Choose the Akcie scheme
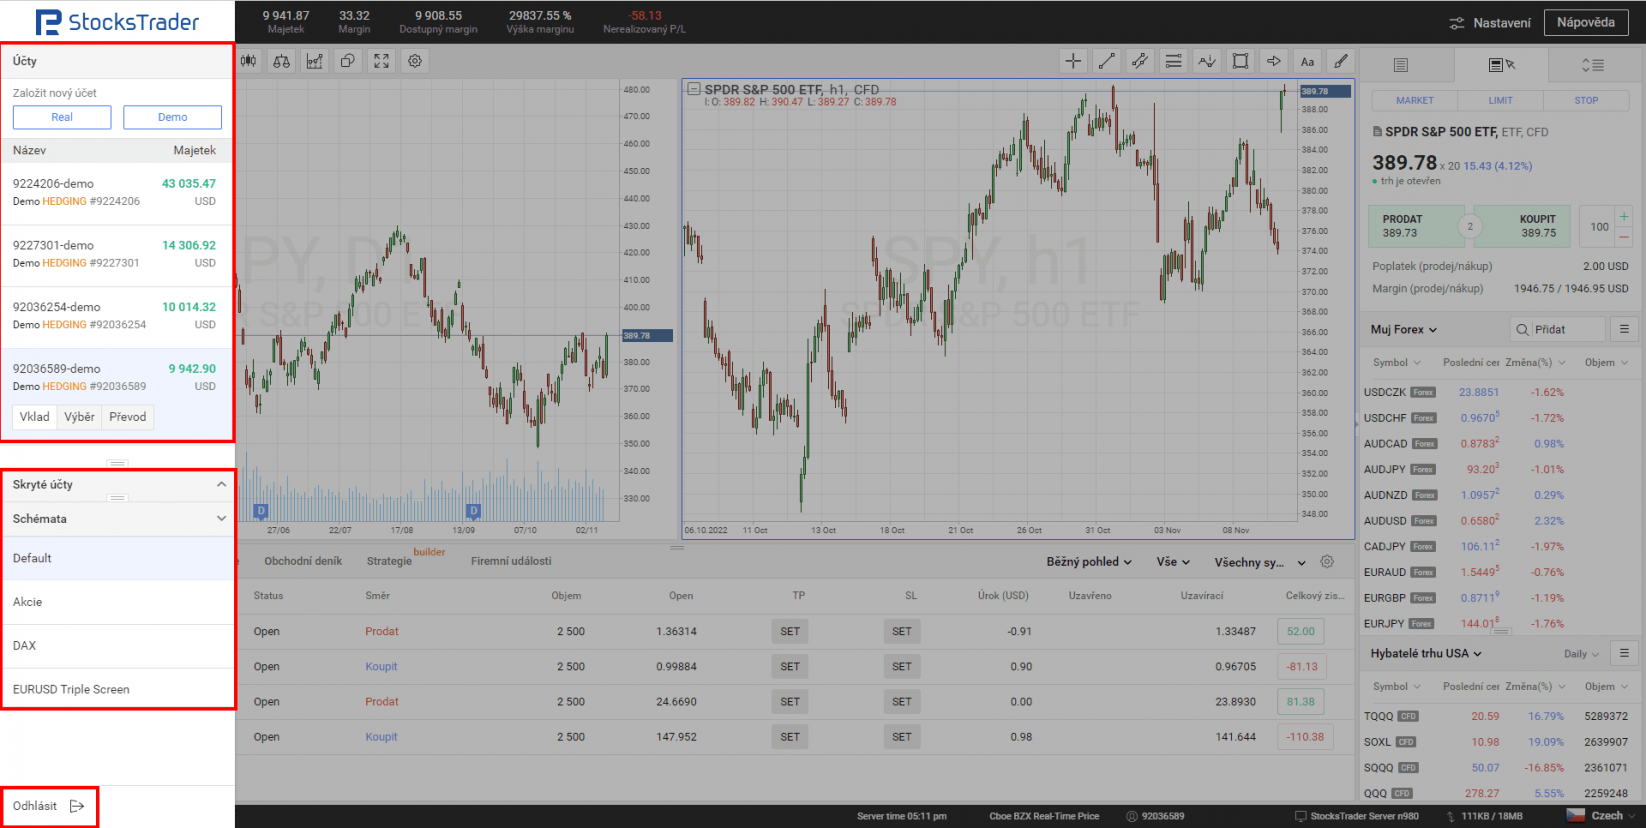Viewport: 1646px width, 828px height. [x=117, y=603]
